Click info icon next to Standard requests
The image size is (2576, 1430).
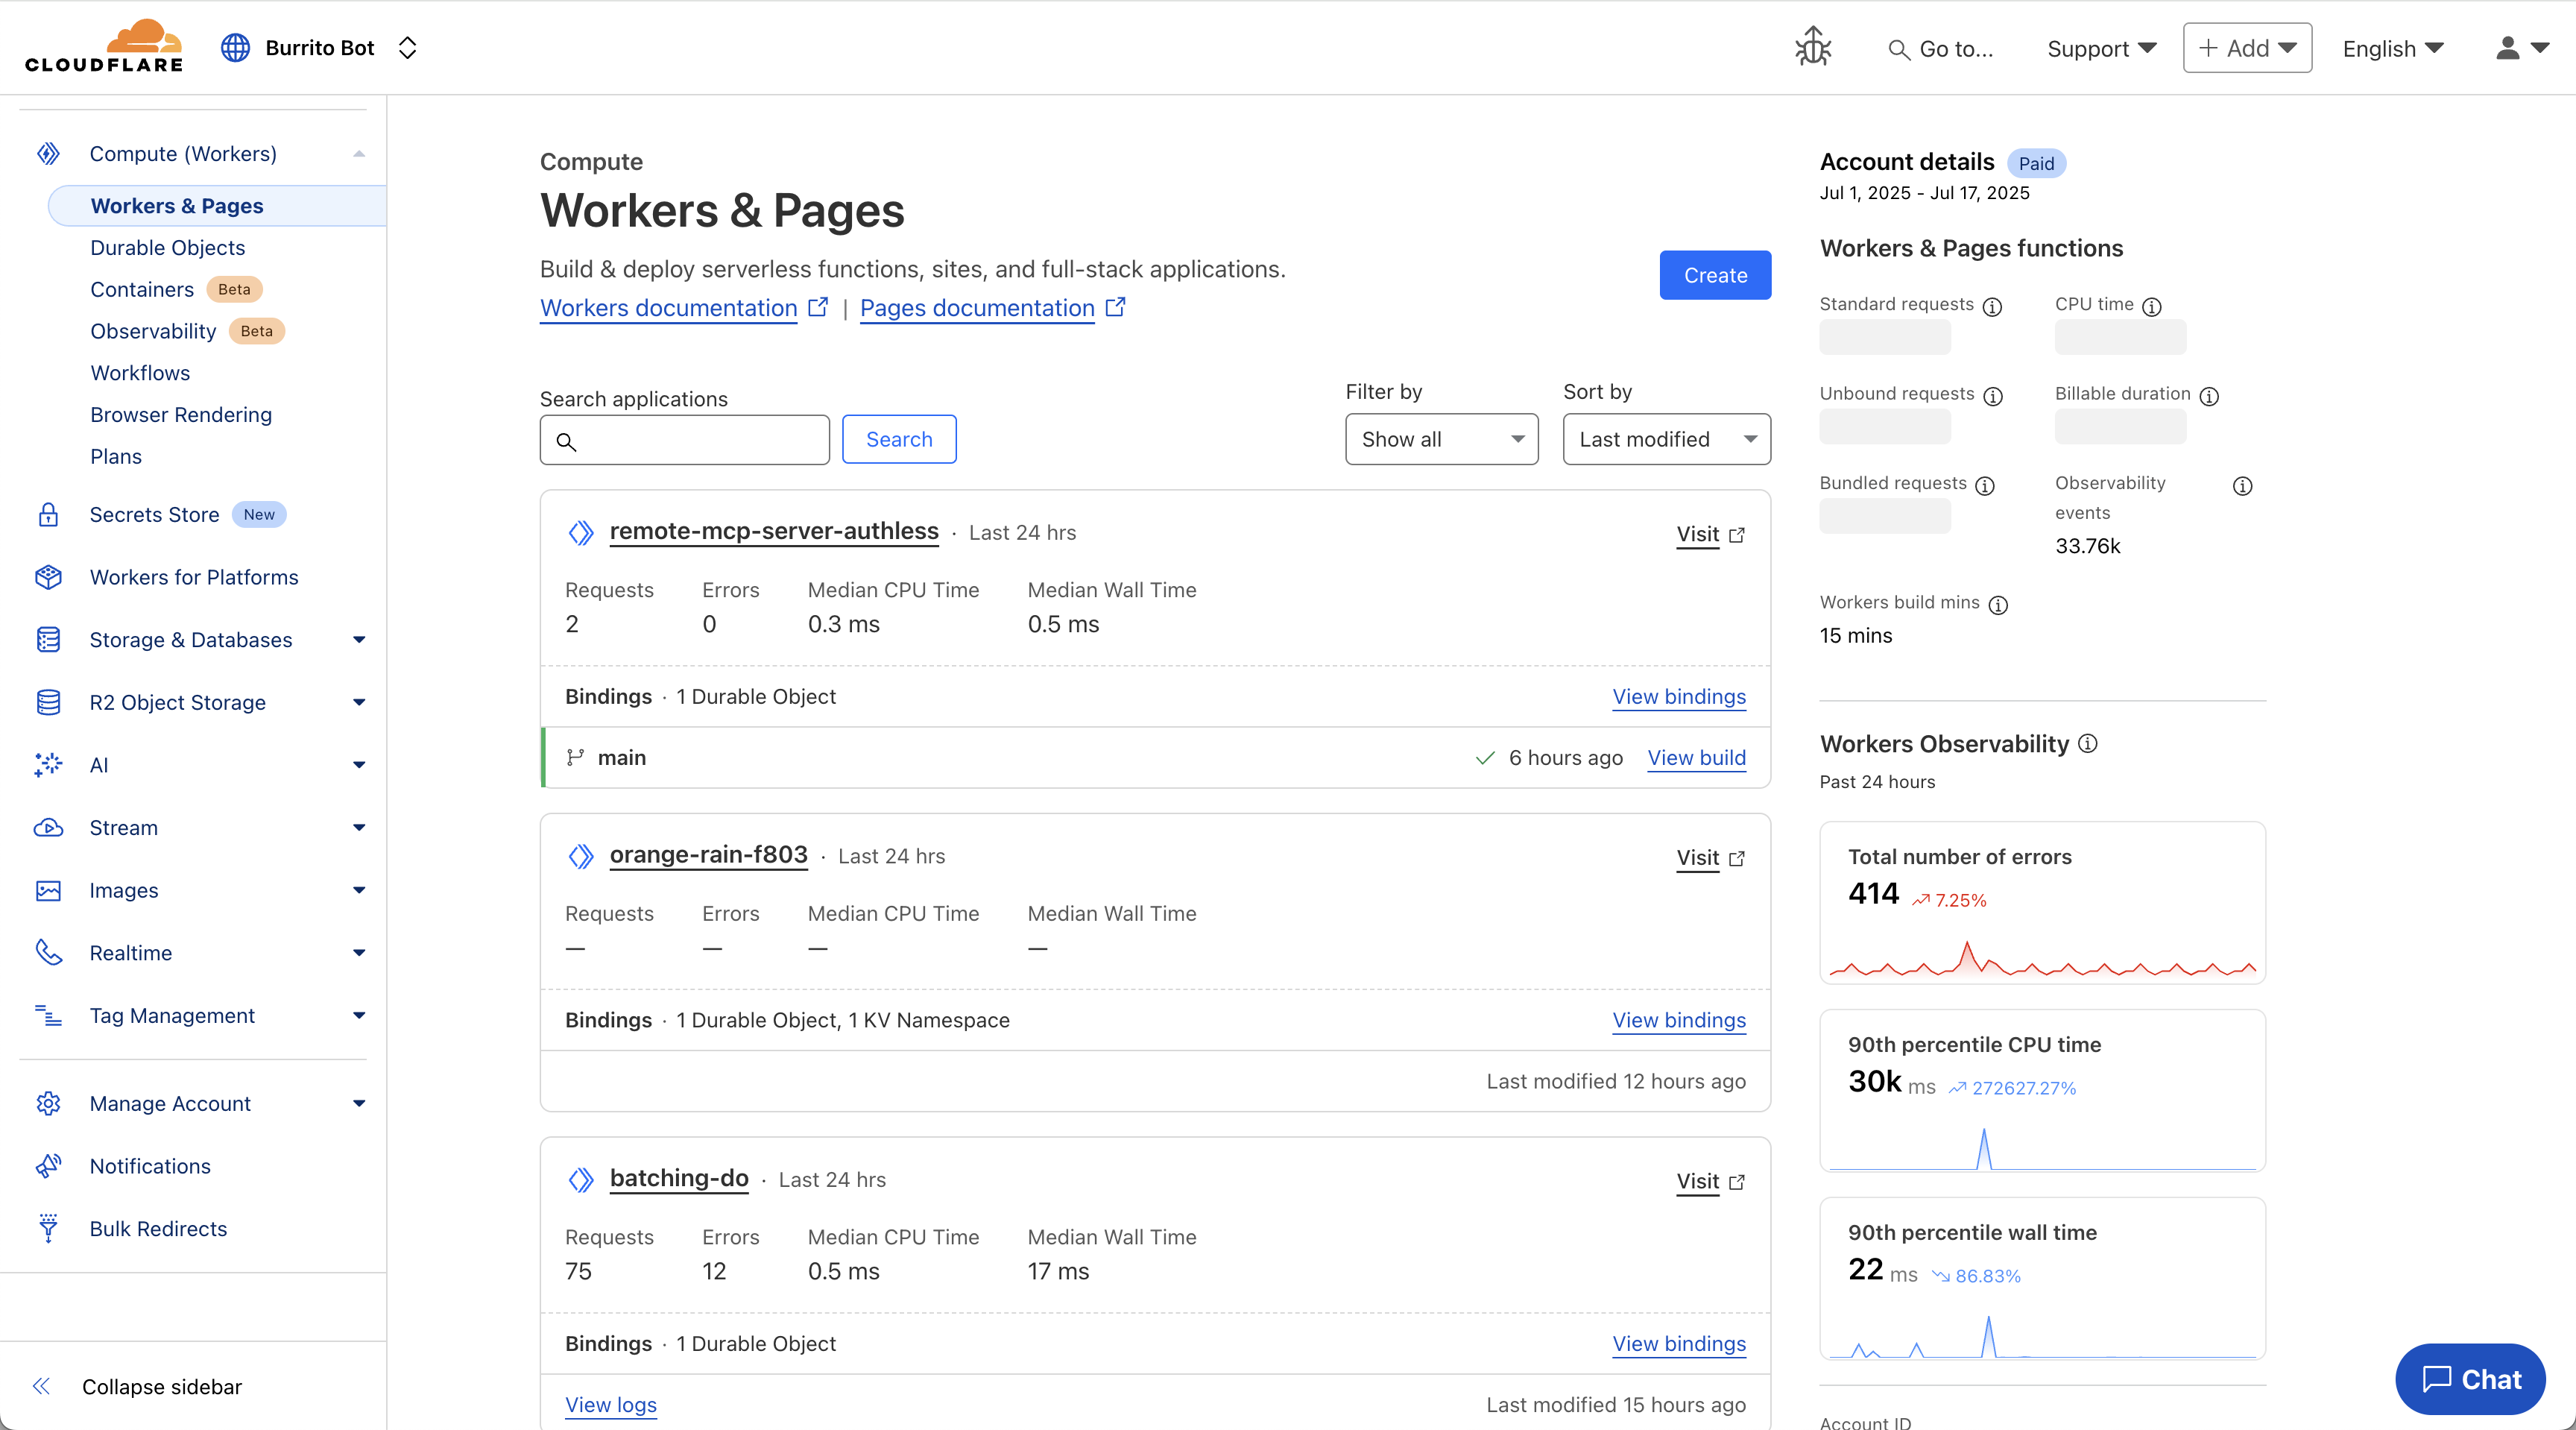1992,306
